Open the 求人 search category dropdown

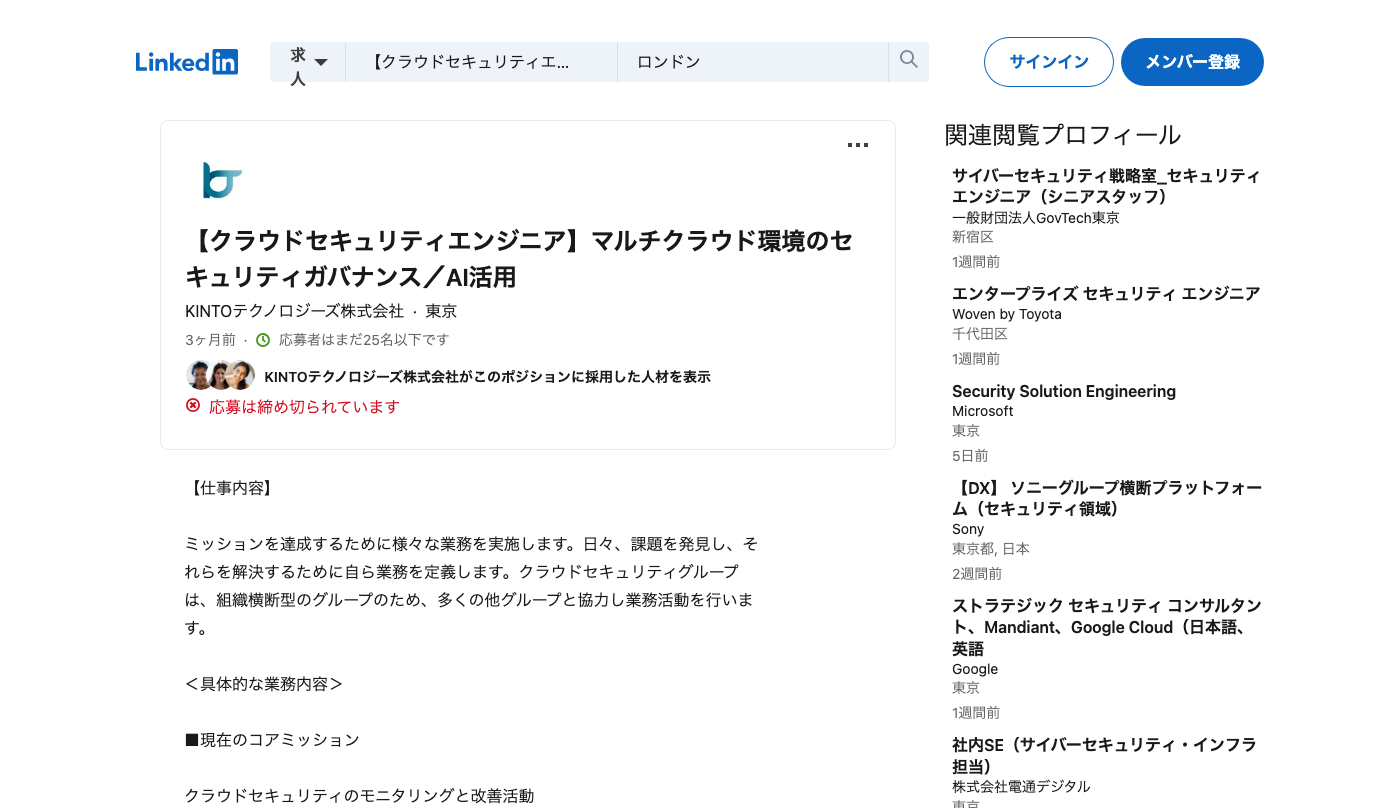coord(308,62)
